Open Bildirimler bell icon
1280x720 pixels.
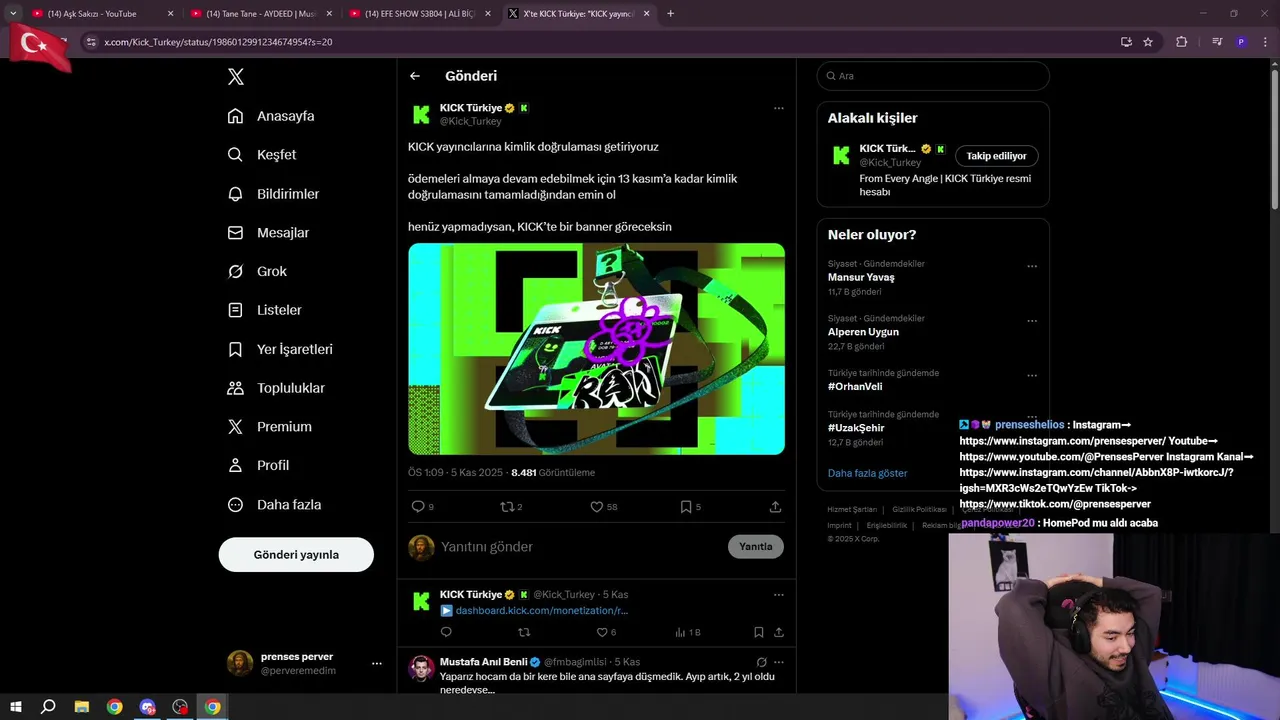coord(235,194)
